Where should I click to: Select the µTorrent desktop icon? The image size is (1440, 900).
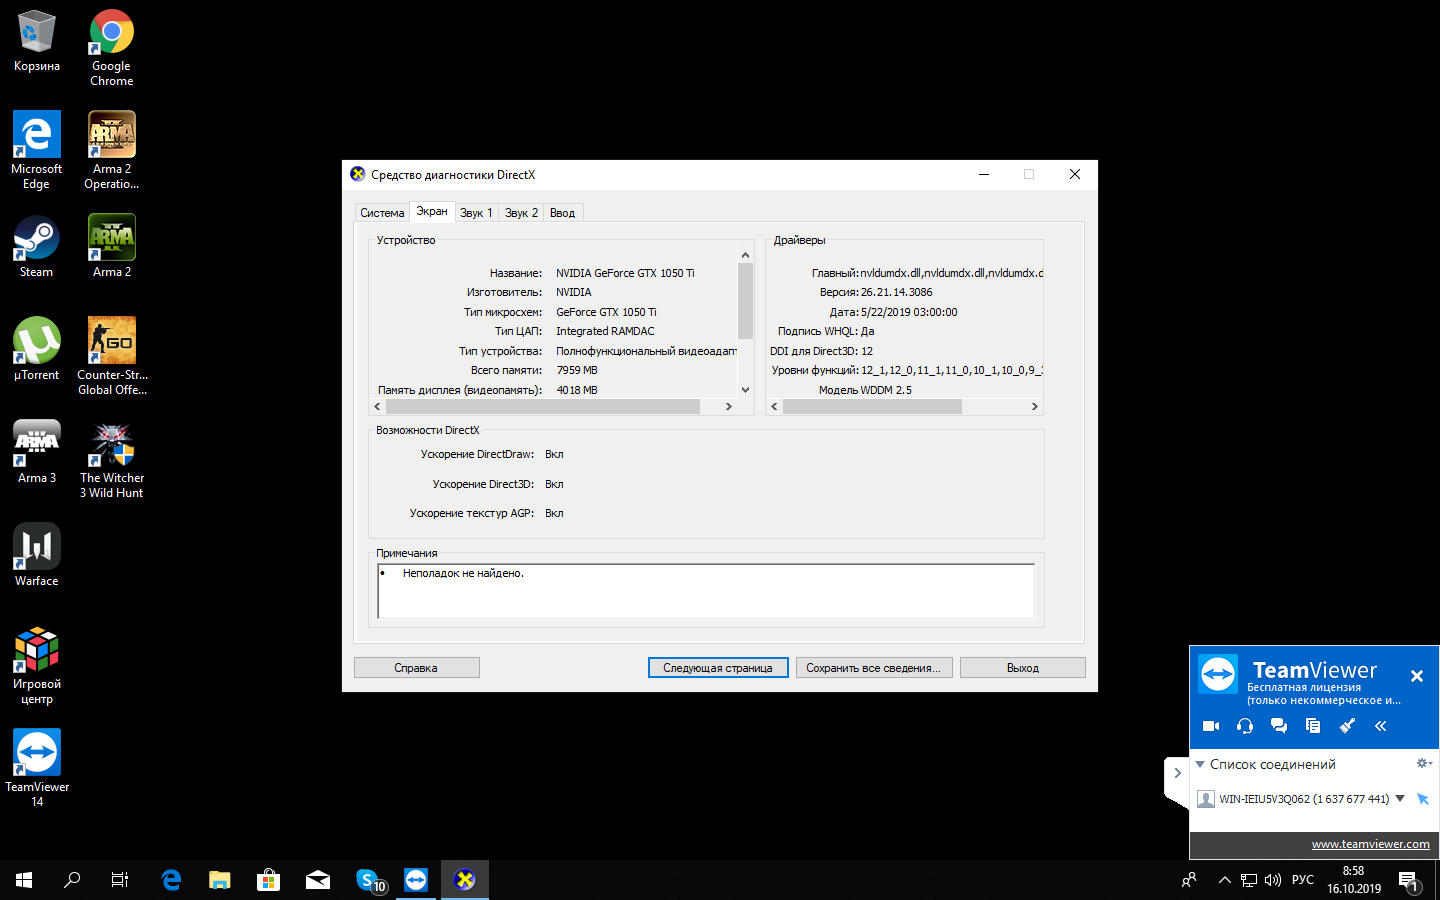pyautogui.click(x=37, y=350)
